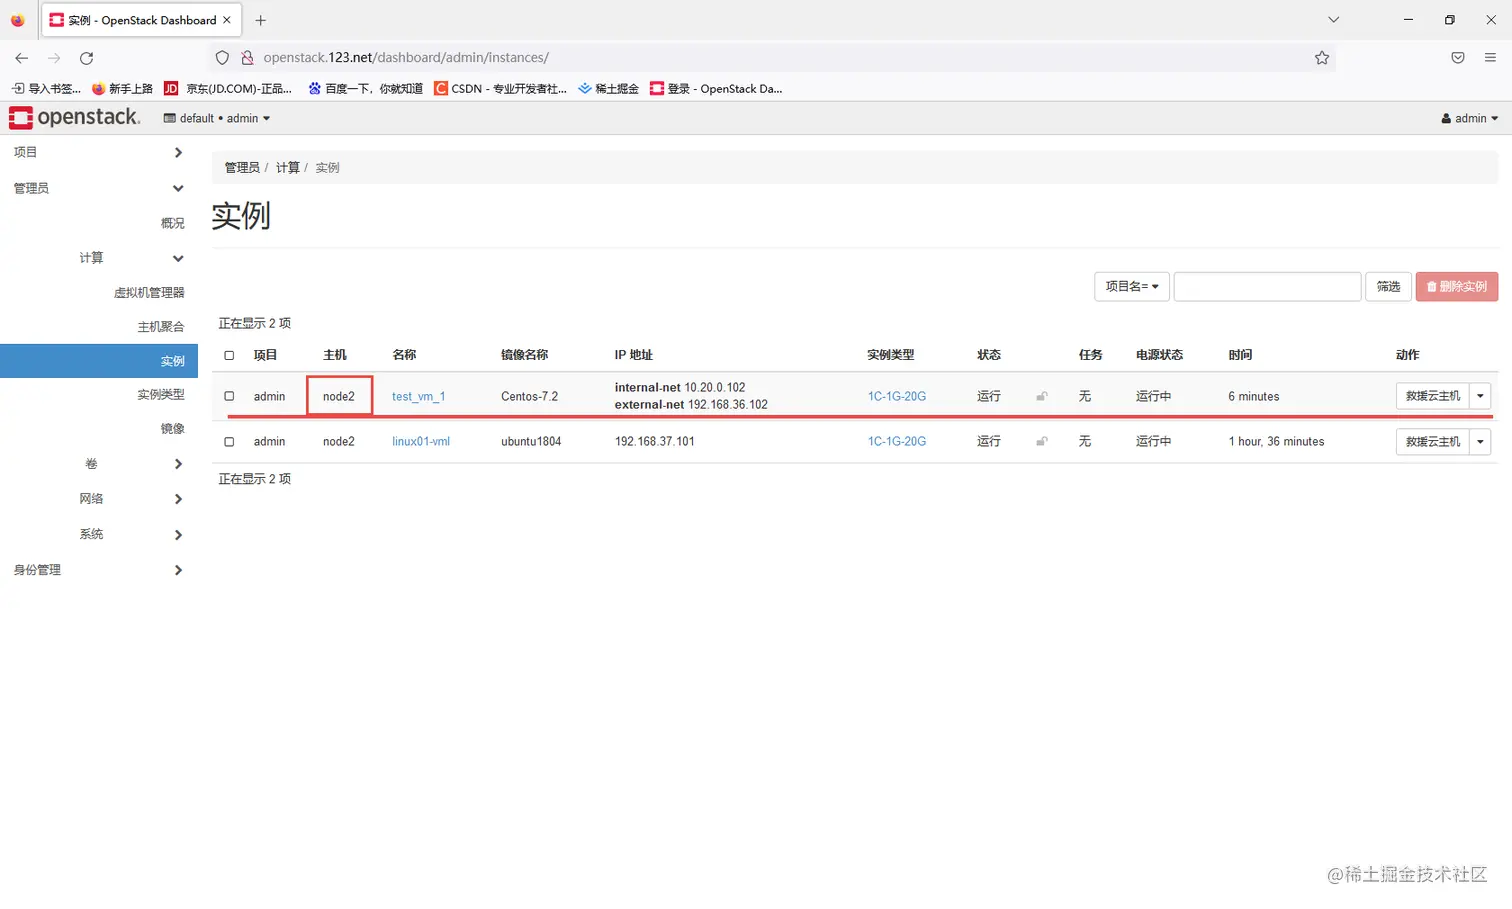This screenshot has height=909, width=1512.
Task: Expand actions dropdown for test_vm_1
Action: [1481, 397]
